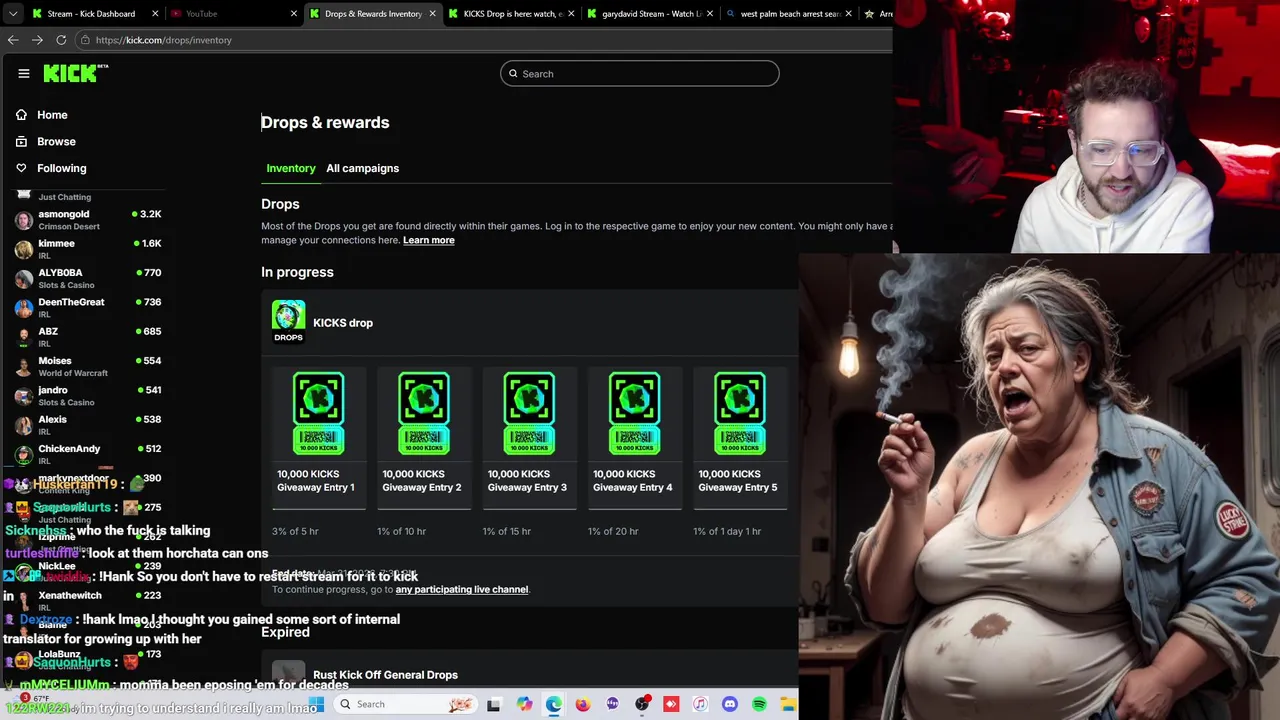This screenshot has height=720, width=1280.
Task: Select the Giveaway Entry 3 reward badge
Action: coord(529,413)
